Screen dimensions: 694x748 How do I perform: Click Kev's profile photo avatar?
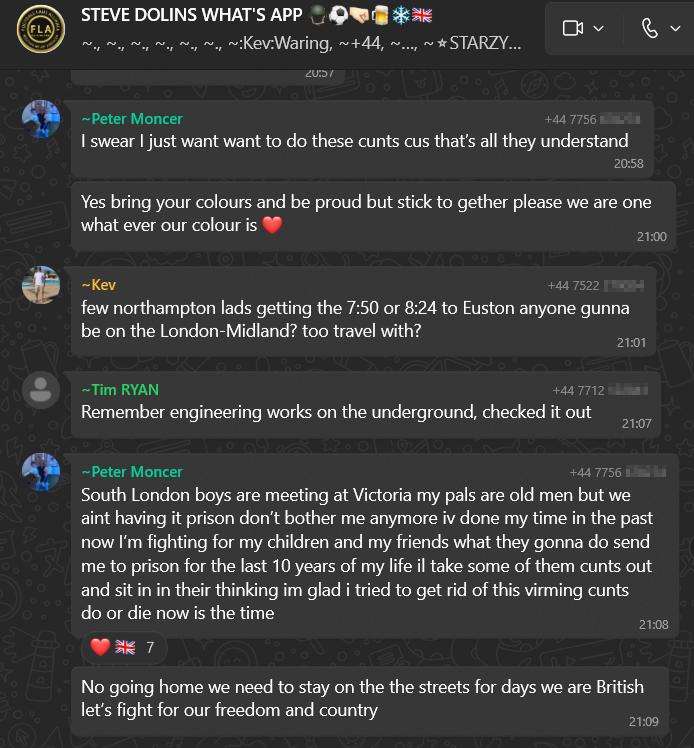(x=41, y=285)
